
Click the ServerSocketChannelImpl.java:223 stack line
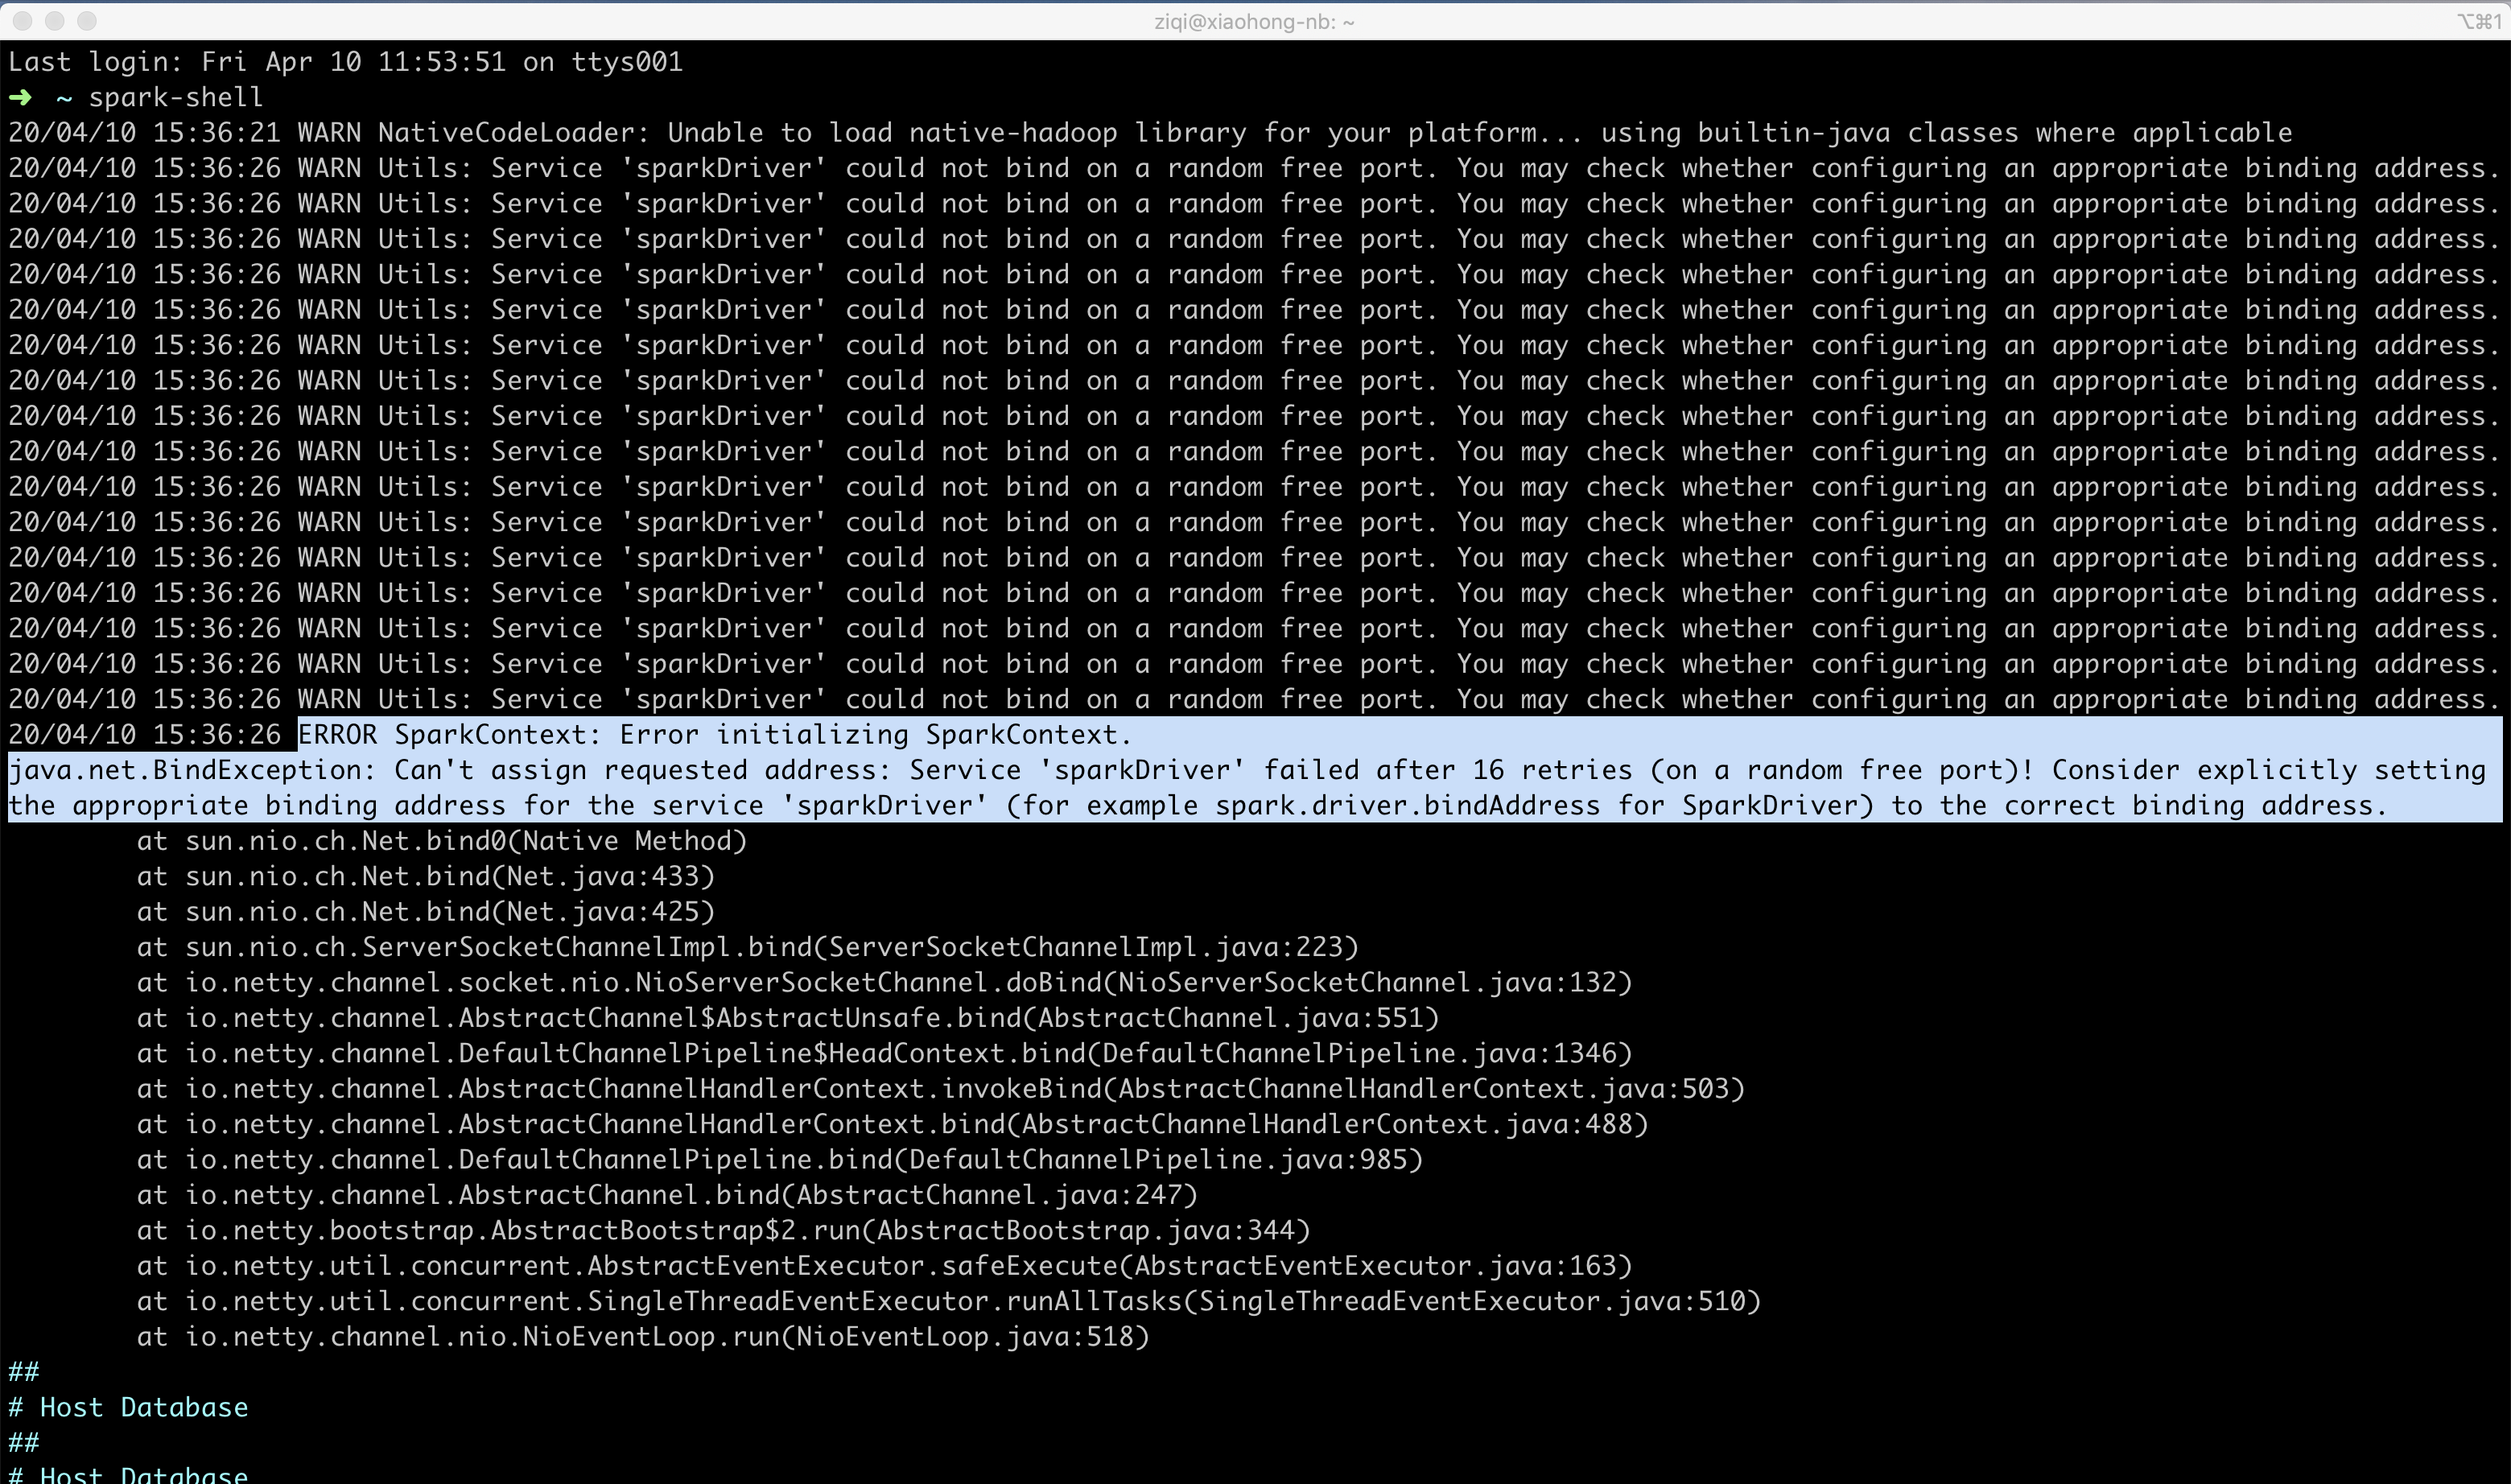pos(748,947)
